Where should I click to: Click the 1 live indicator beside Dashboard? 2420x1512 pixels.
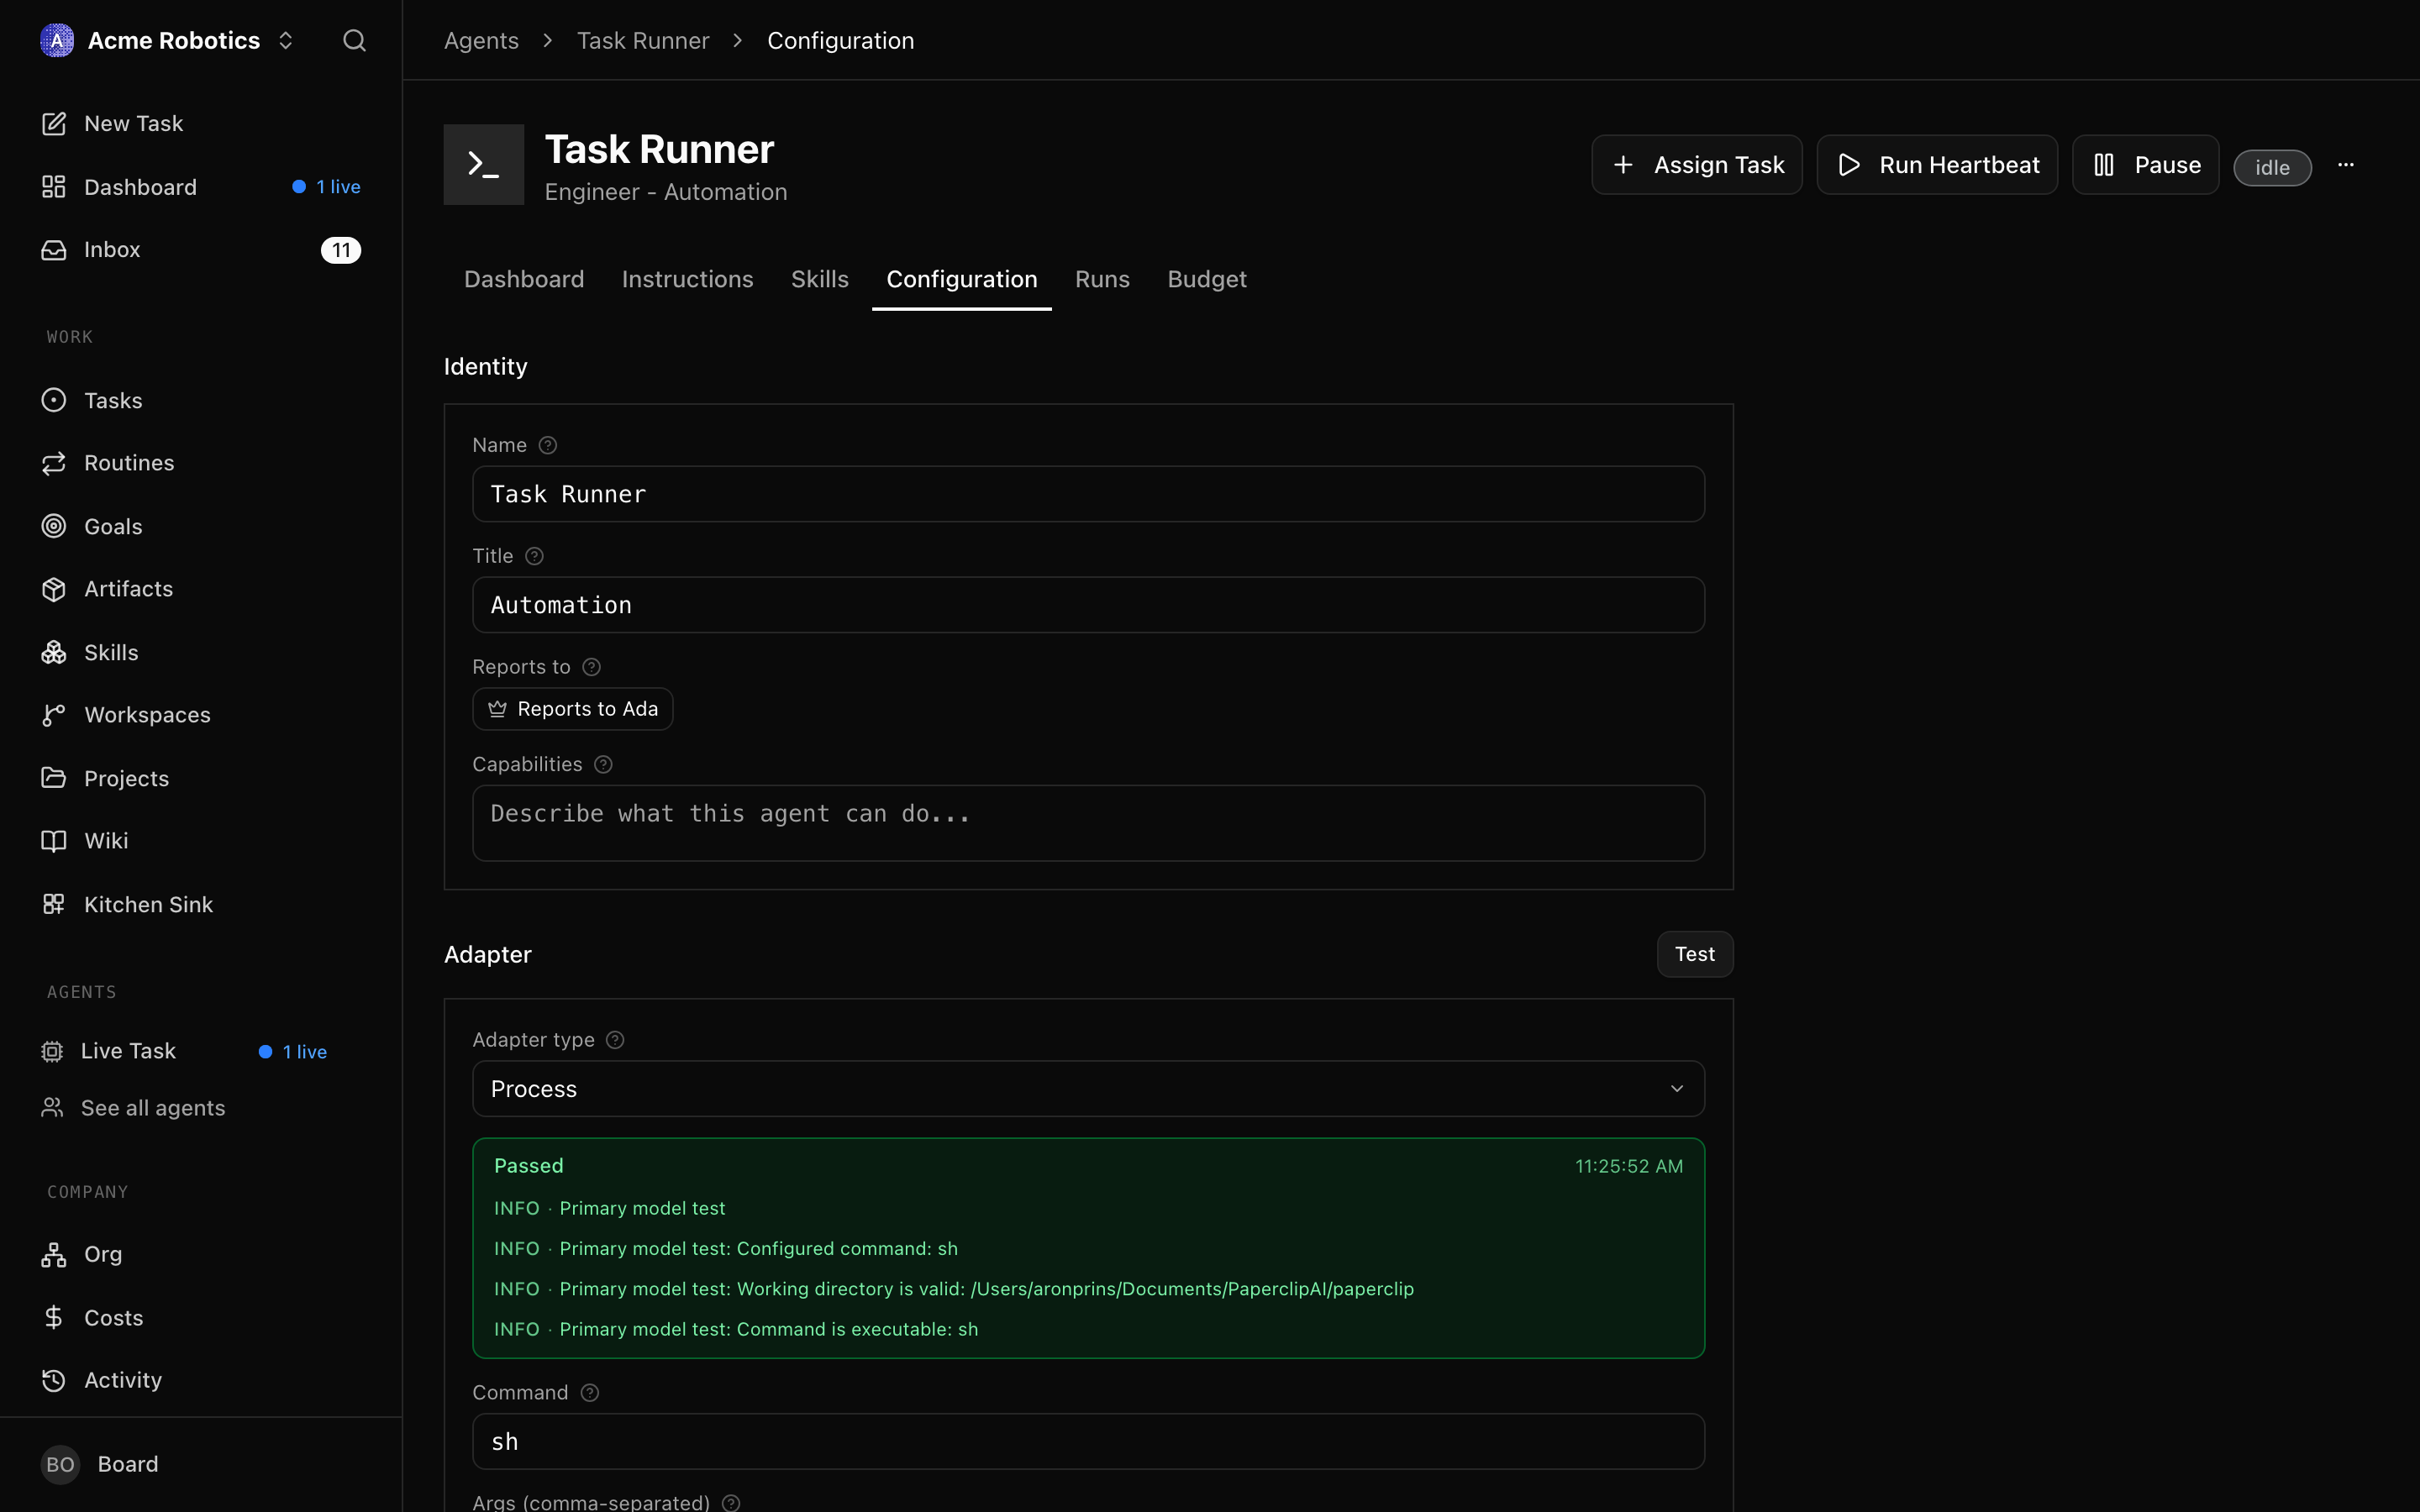click(326, 187)
